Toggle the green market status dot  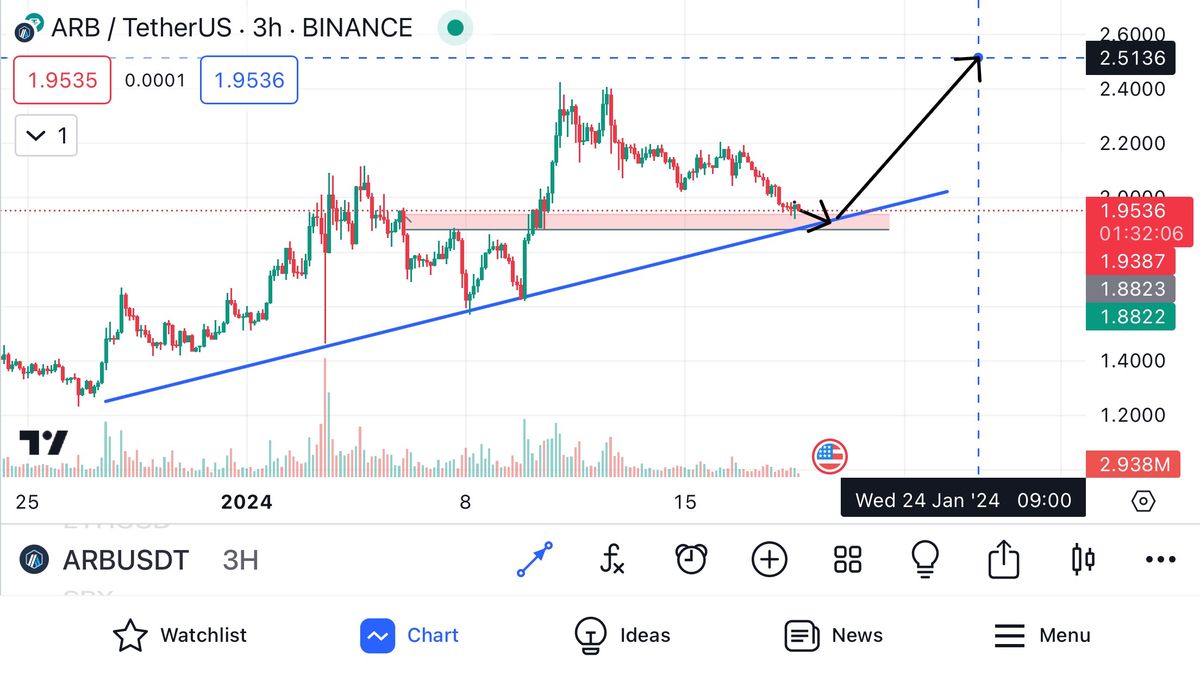click(455, 28)
